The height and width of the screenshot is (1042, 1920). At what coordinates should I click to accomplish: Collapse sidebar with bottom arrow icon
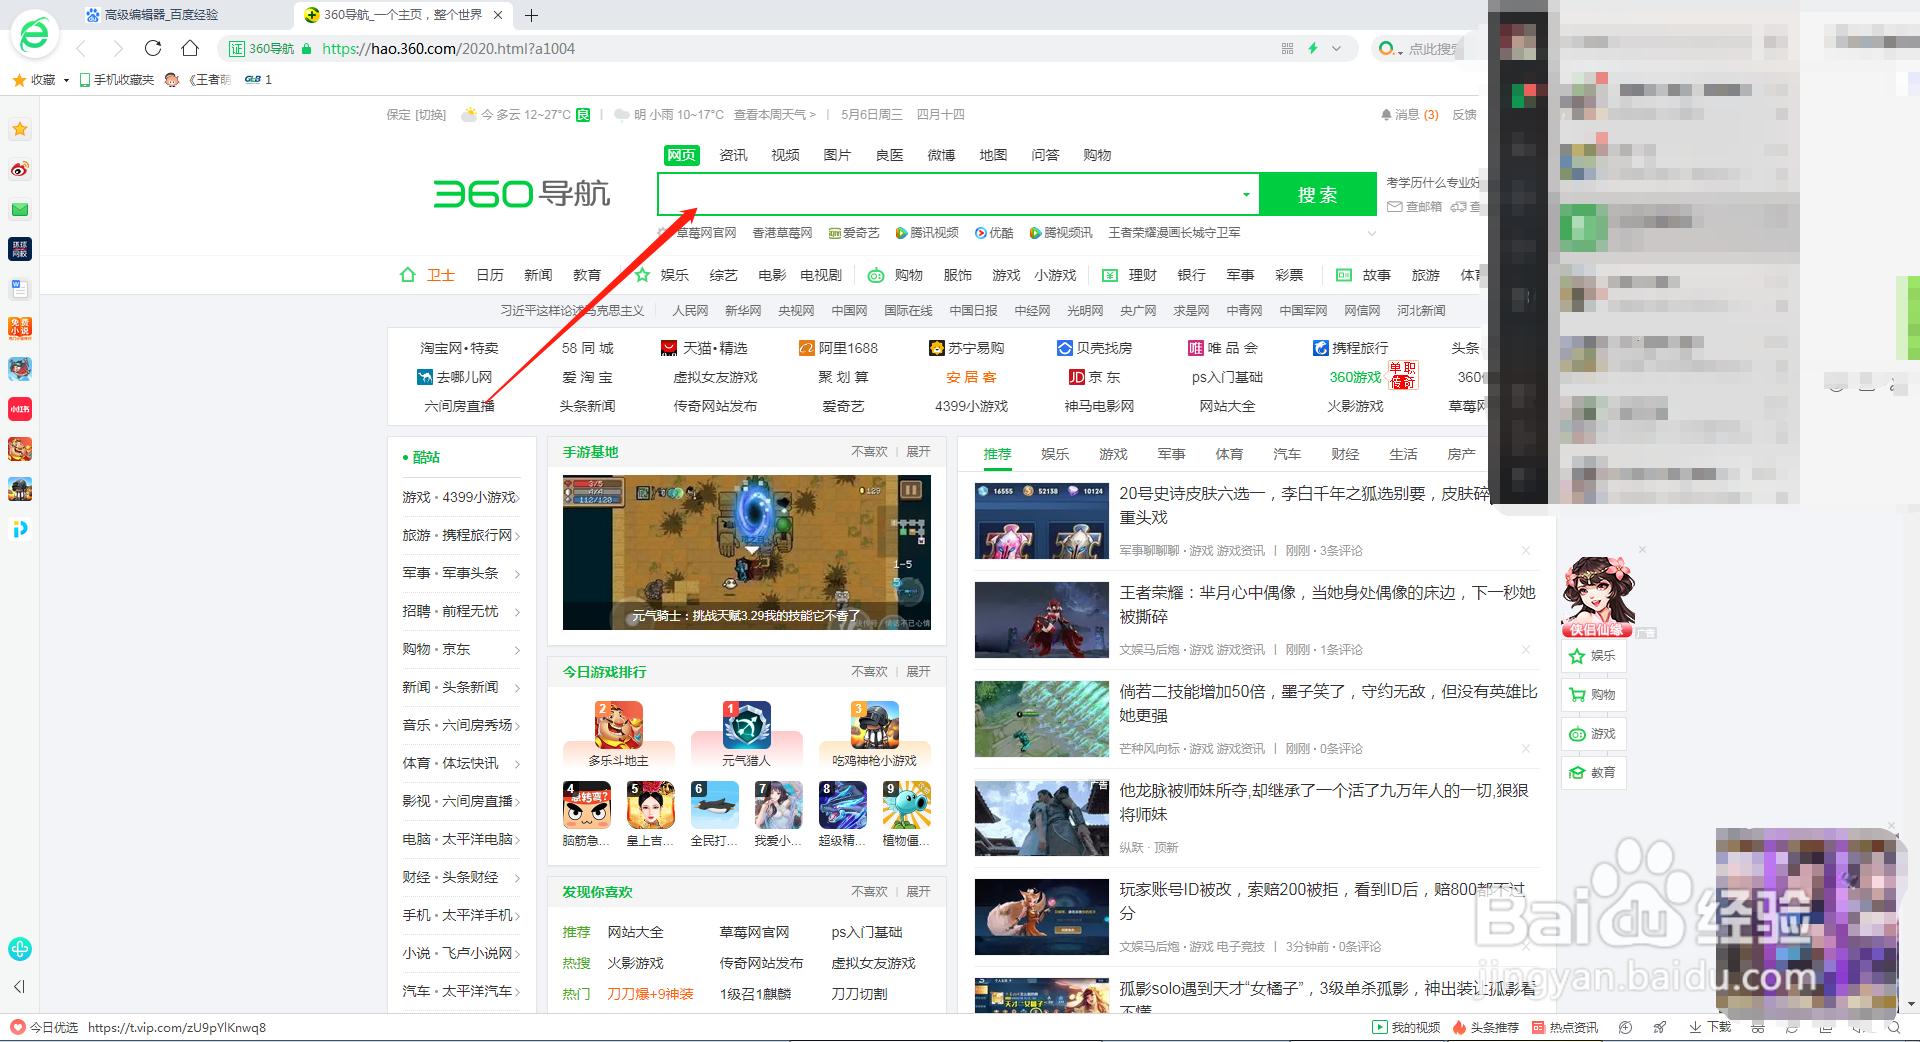click(19, 987)
